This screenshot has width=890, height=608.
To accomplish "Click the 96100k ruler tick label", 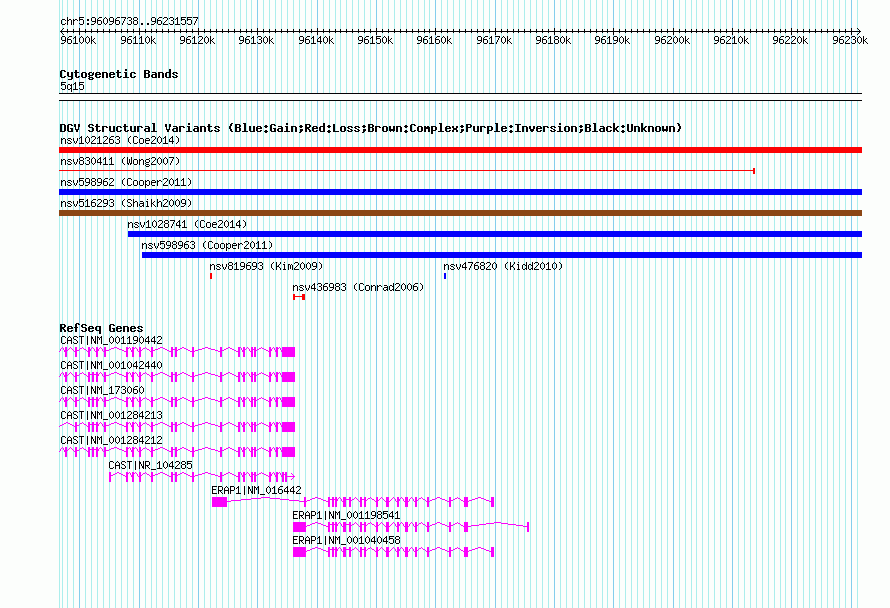I will [78, 40].
